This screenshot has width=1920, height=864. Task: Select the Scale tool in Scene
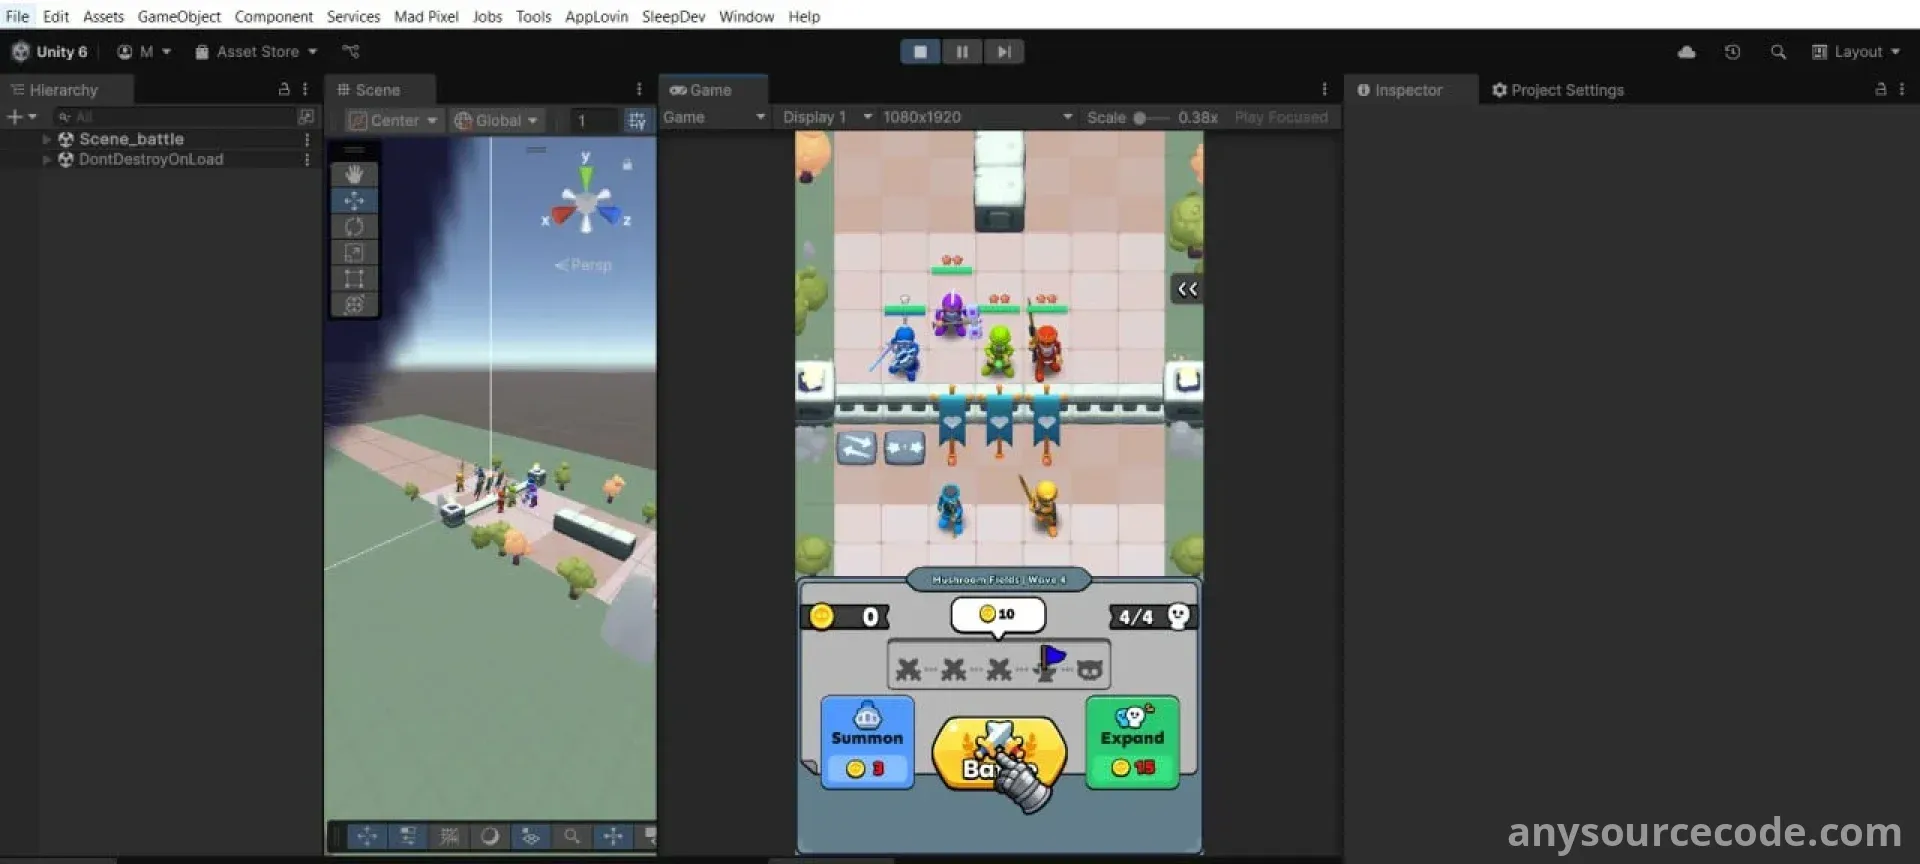(x=354, y=253)
